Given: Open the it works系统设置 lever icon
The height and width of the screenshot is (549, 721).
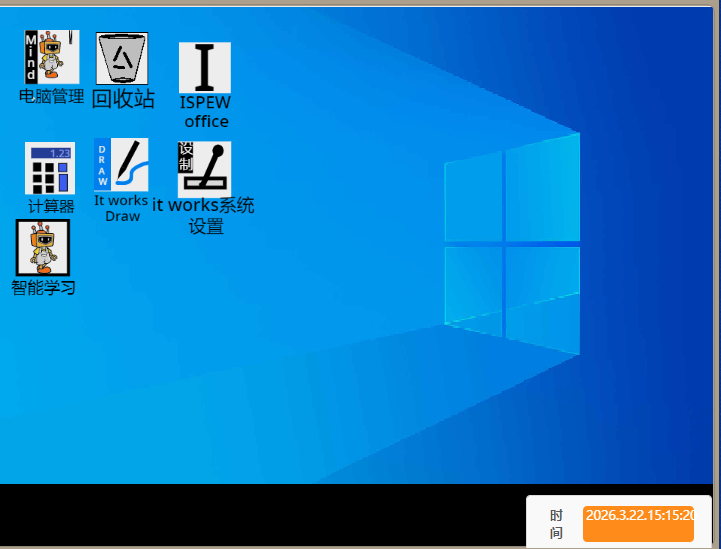Looking at the screenshot, I should point(204,168).
